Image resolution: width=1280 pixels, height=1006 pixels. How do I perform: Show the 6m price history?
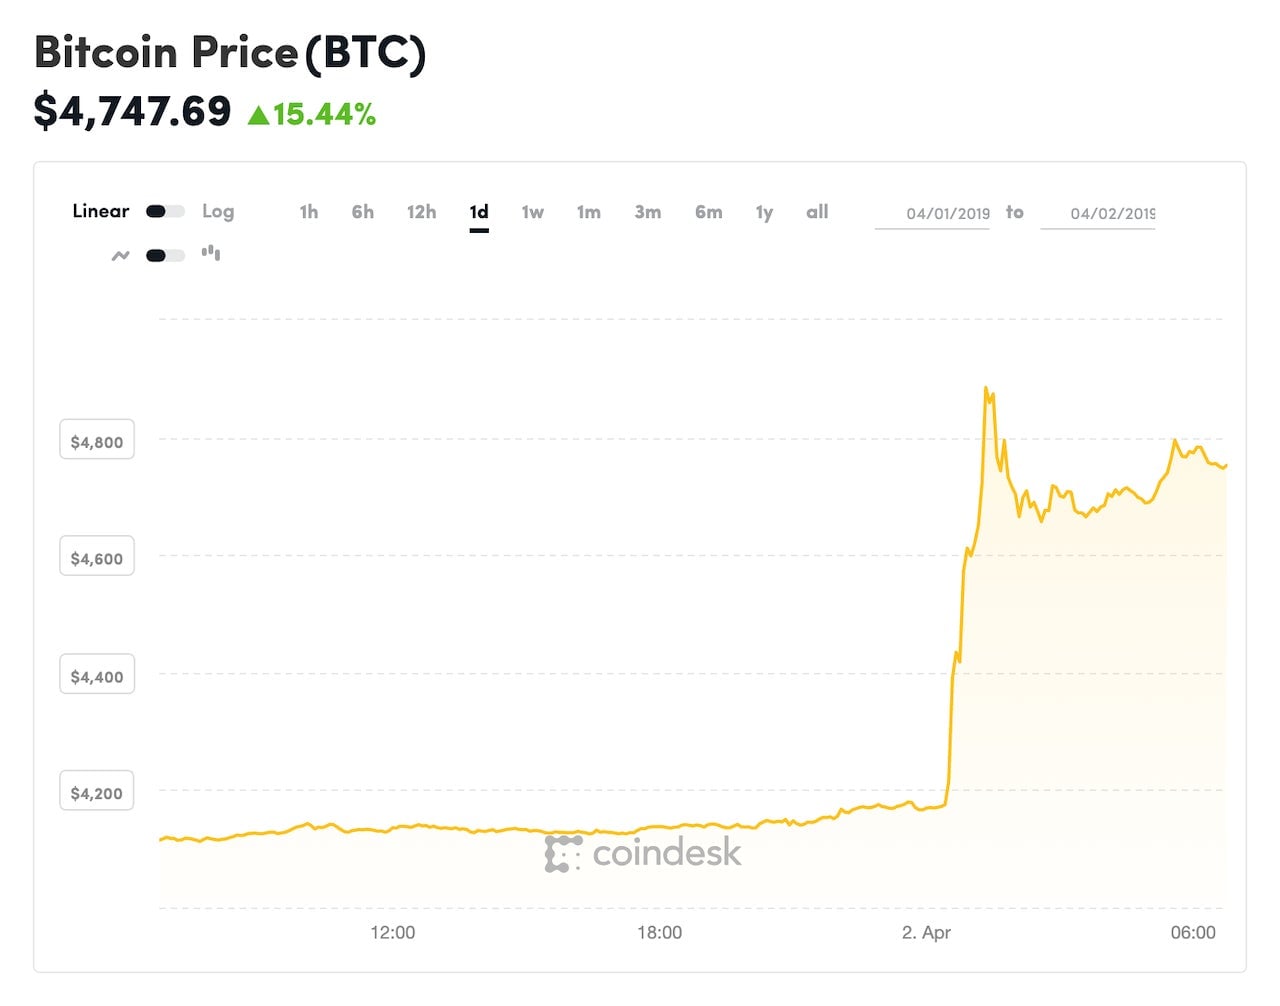(x=708, y=212)
